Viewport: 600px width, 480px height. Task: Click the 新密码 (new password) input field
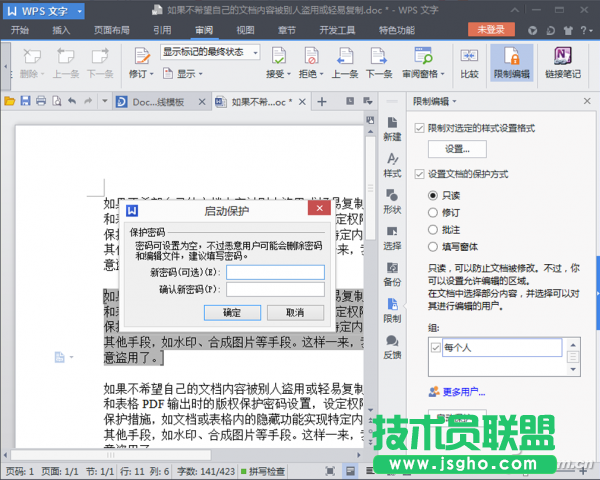(x=275, y=272)
